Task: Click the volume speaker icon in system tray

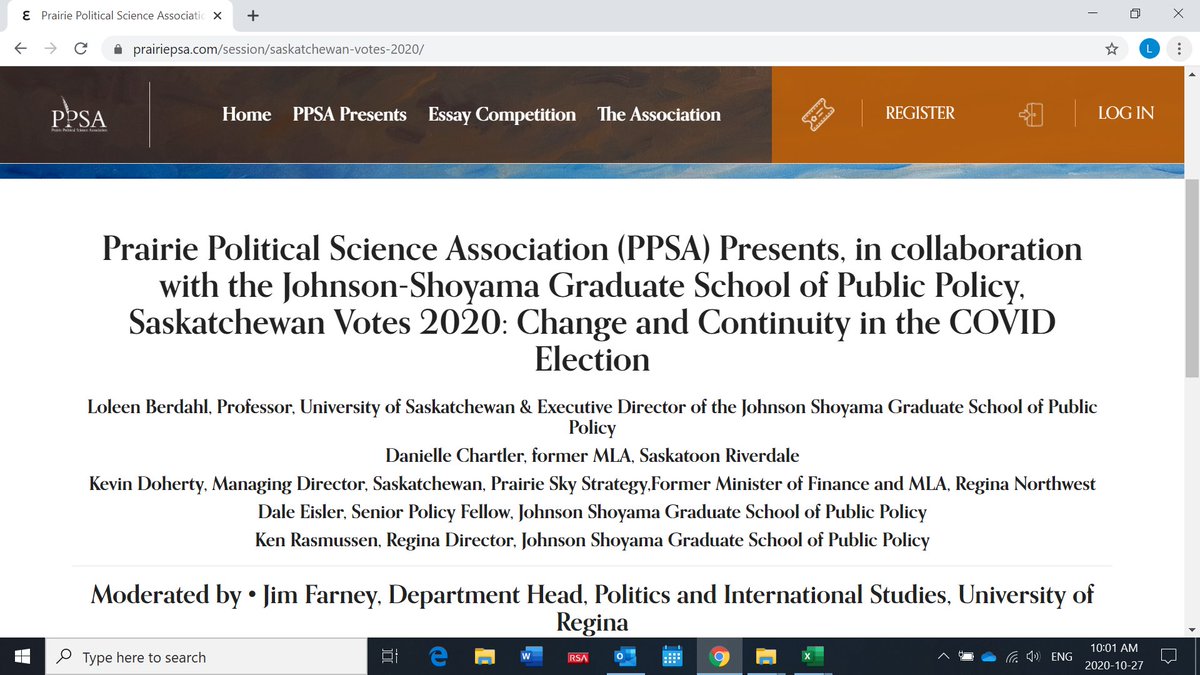Action: pos(1033,657)
